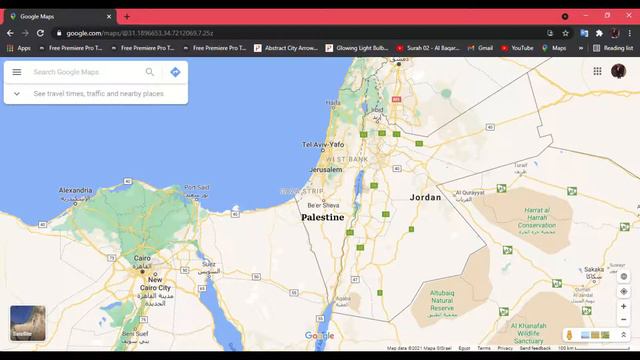640x360 pixels.
Task: Open the Abstract City Arrow bookmark
Action: point(286,48)
